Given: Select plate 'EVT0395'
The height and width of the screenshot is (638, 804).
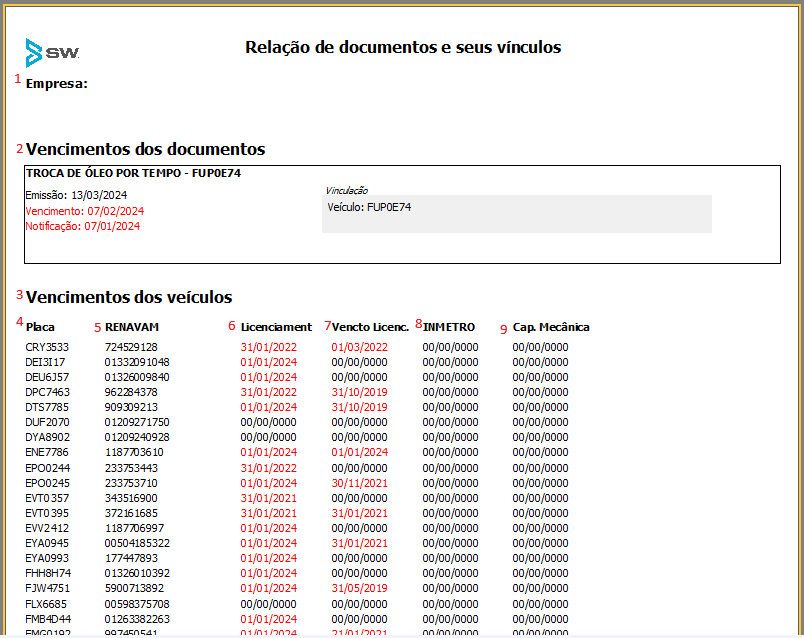Looking at the screenshot, I should (x=47, y=513).
